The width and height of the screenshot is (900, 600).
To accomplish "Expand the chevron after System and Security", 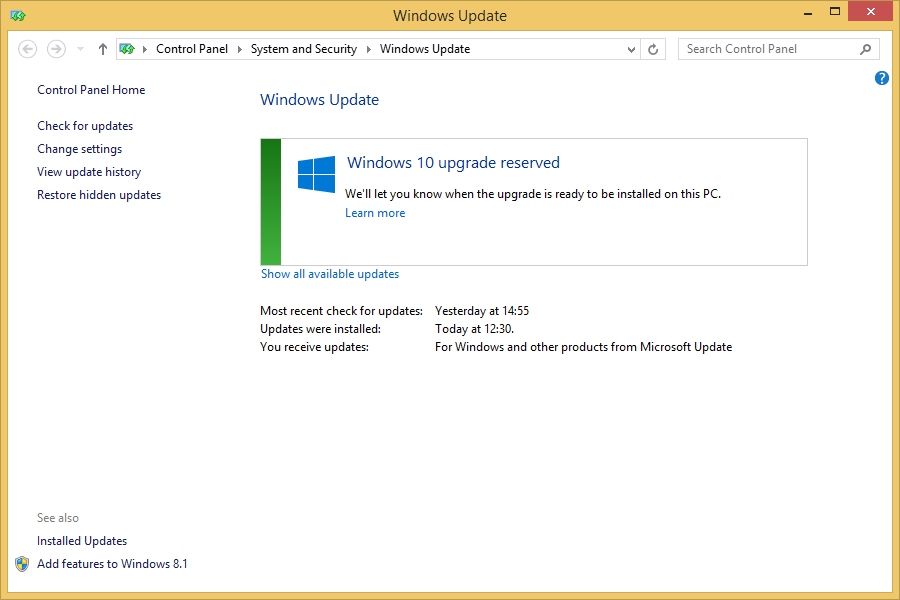I will (x=368, y=49).
